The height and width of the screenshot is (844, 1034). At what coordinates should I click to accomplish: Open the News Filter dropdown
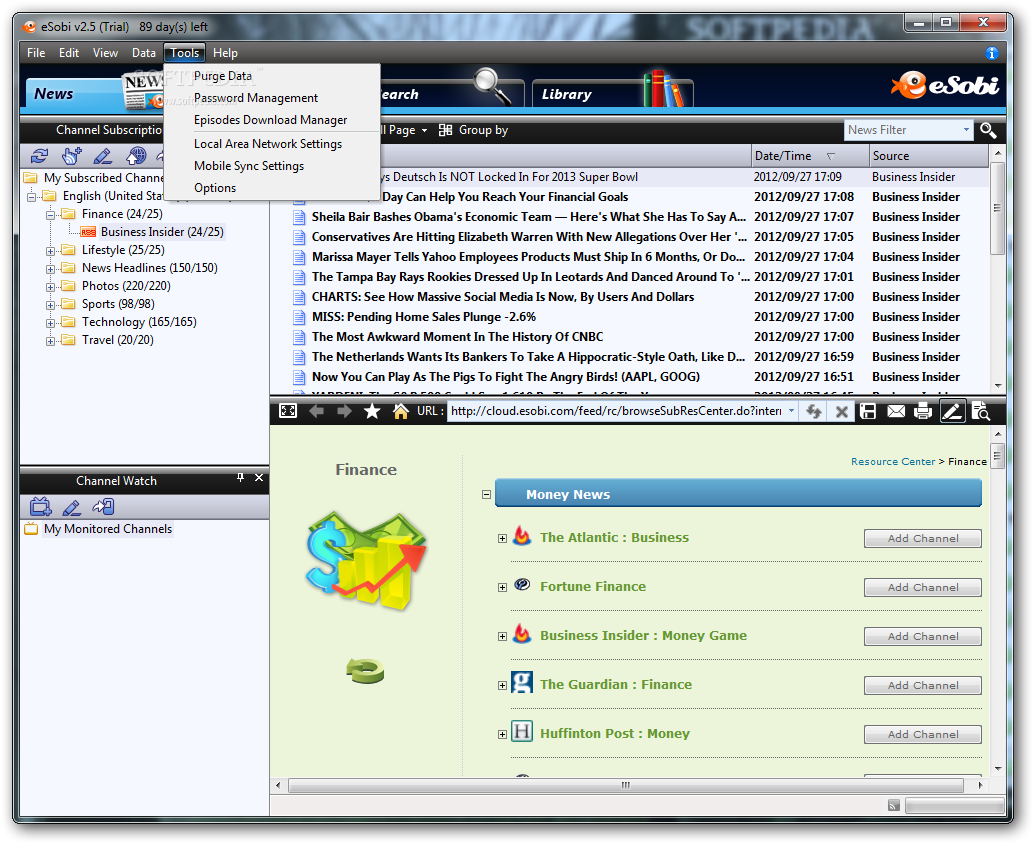coord(967,130)
